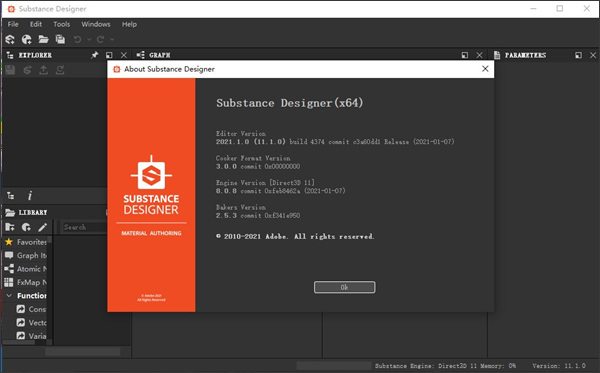The image size is (600, 373).
Task: Select the Graph Items library category
Action: coord(25,256)
